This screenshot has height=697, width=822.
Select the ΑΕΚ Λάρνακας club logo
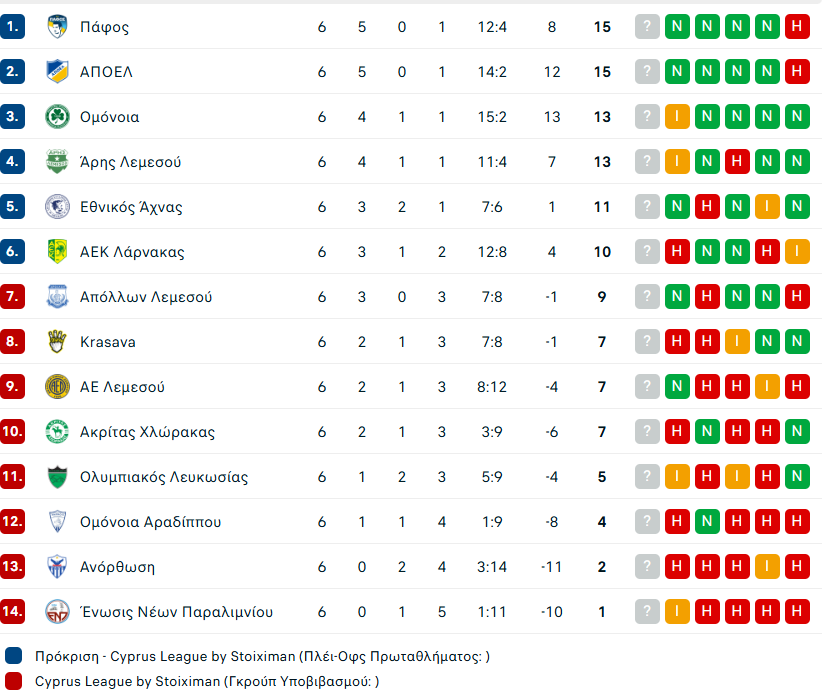[57, 252]
